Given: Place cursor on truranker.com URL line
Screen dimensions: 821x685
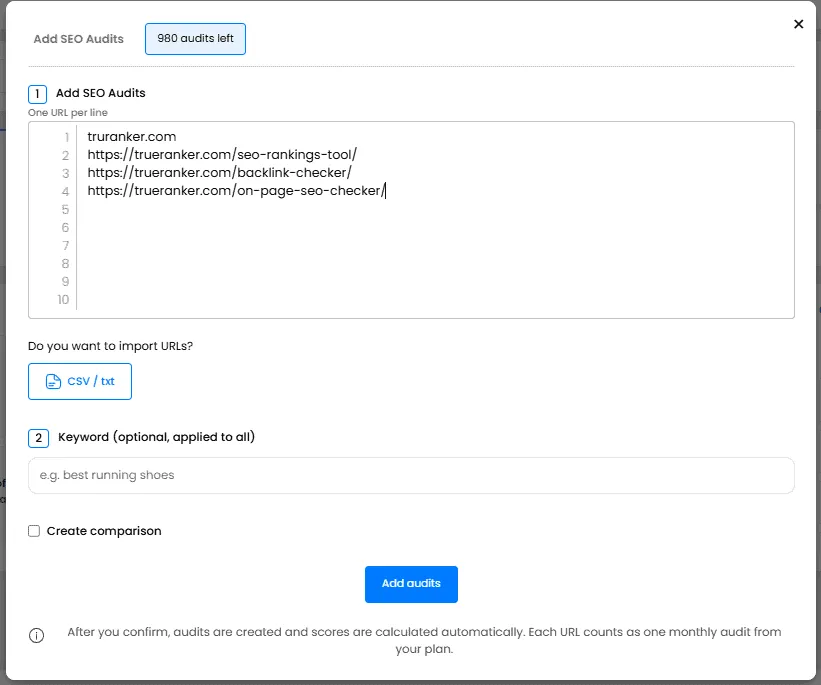Looking at the screenshot, I should (131, 137).
